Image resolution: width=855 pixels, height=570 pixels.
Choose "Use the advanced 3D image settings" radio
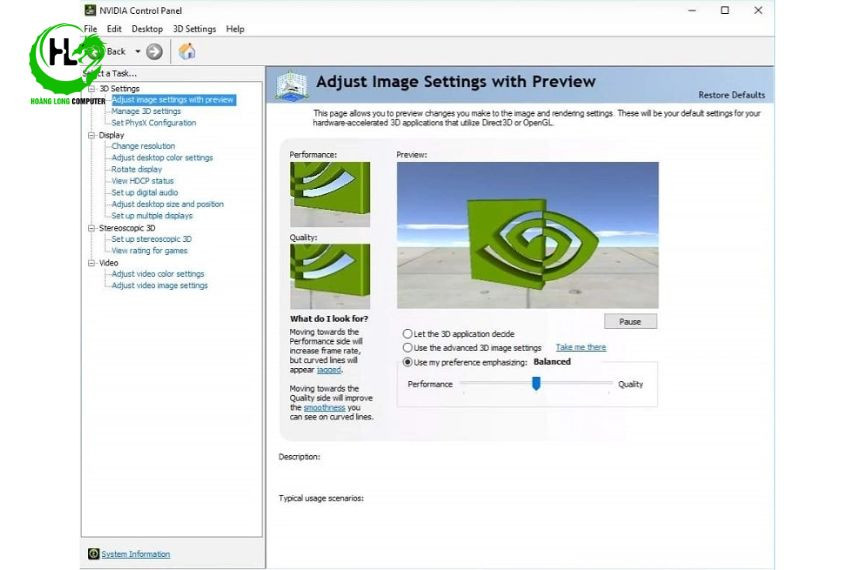(x=407, y=348)
